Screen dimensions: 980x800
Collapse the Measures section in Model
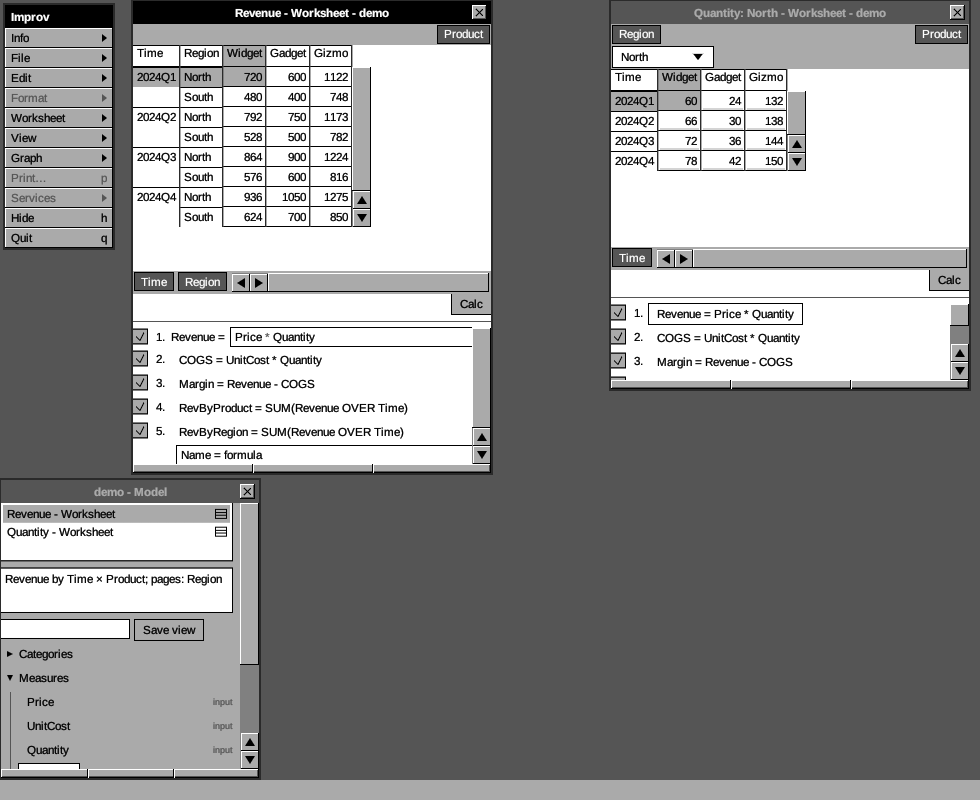[10, 678]
